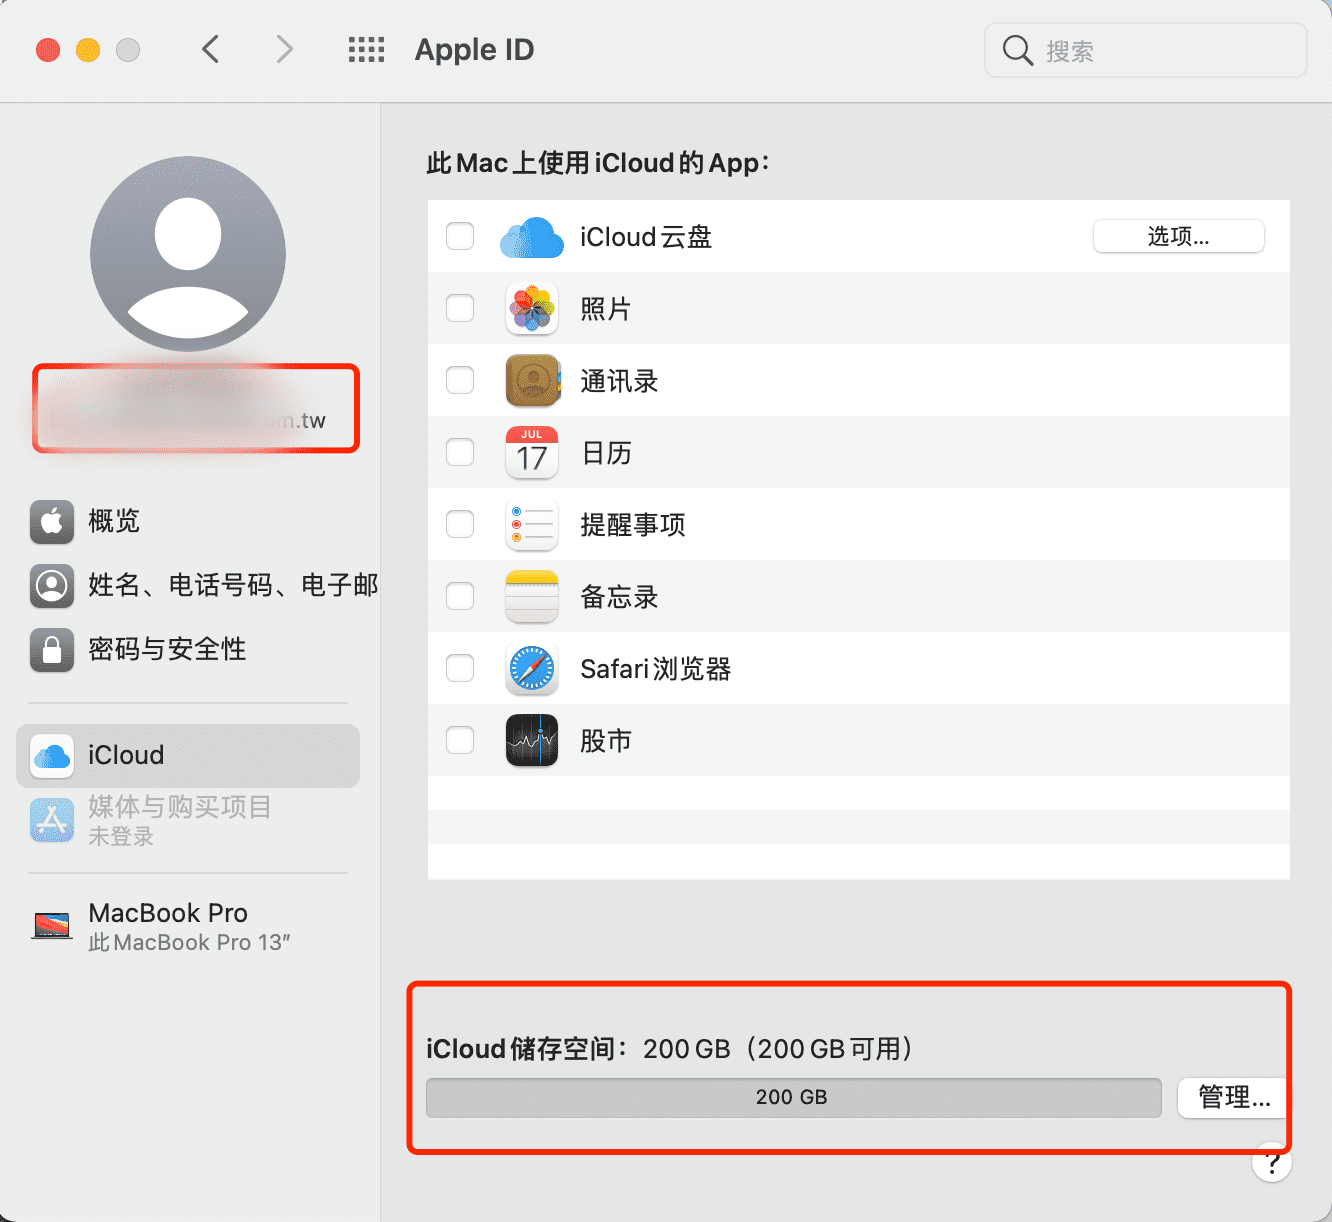
Task: Click the Stocks app icon
Action: (531, 741)
